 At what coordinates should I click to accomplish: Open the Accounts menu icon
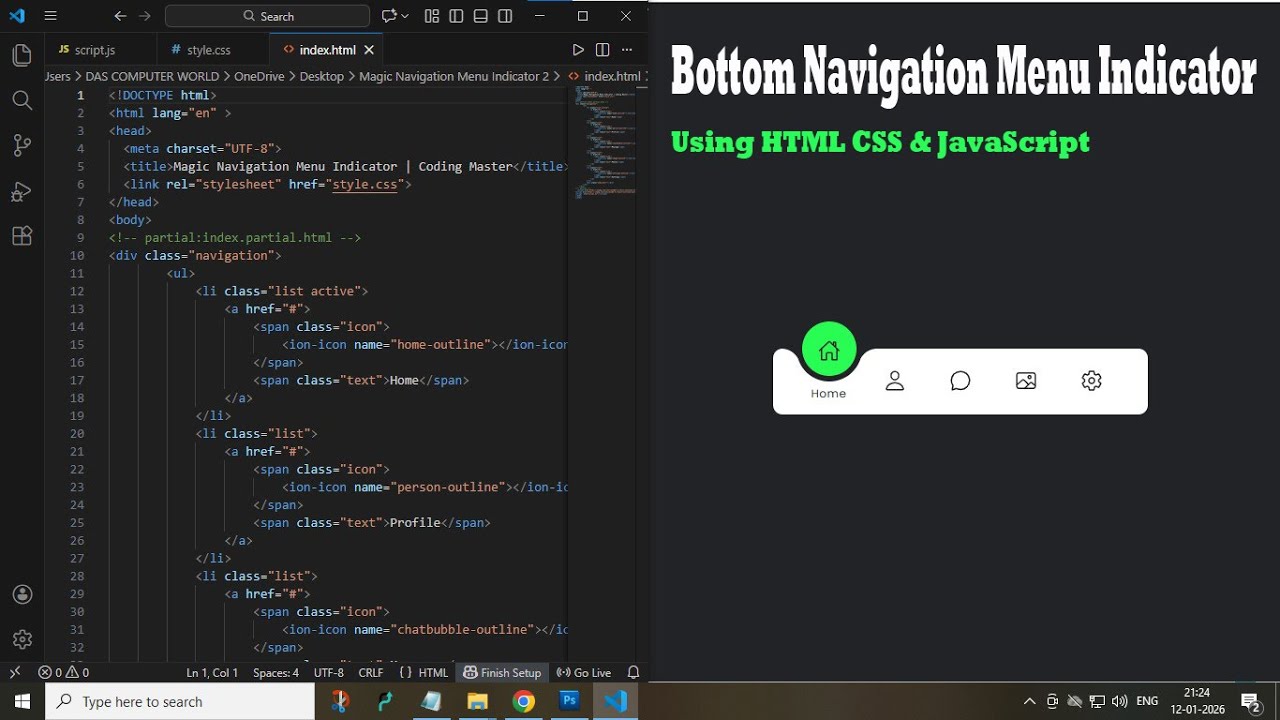tap(22, 594)
